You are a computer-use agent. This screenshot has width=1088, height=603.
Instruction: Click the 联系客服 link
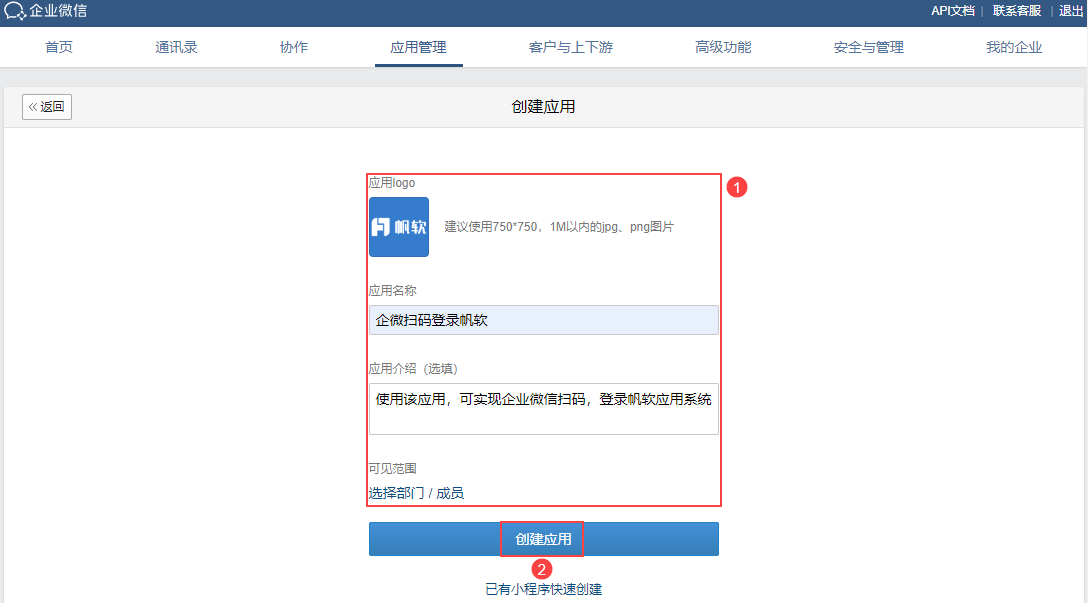click(x=1017, y=11)
